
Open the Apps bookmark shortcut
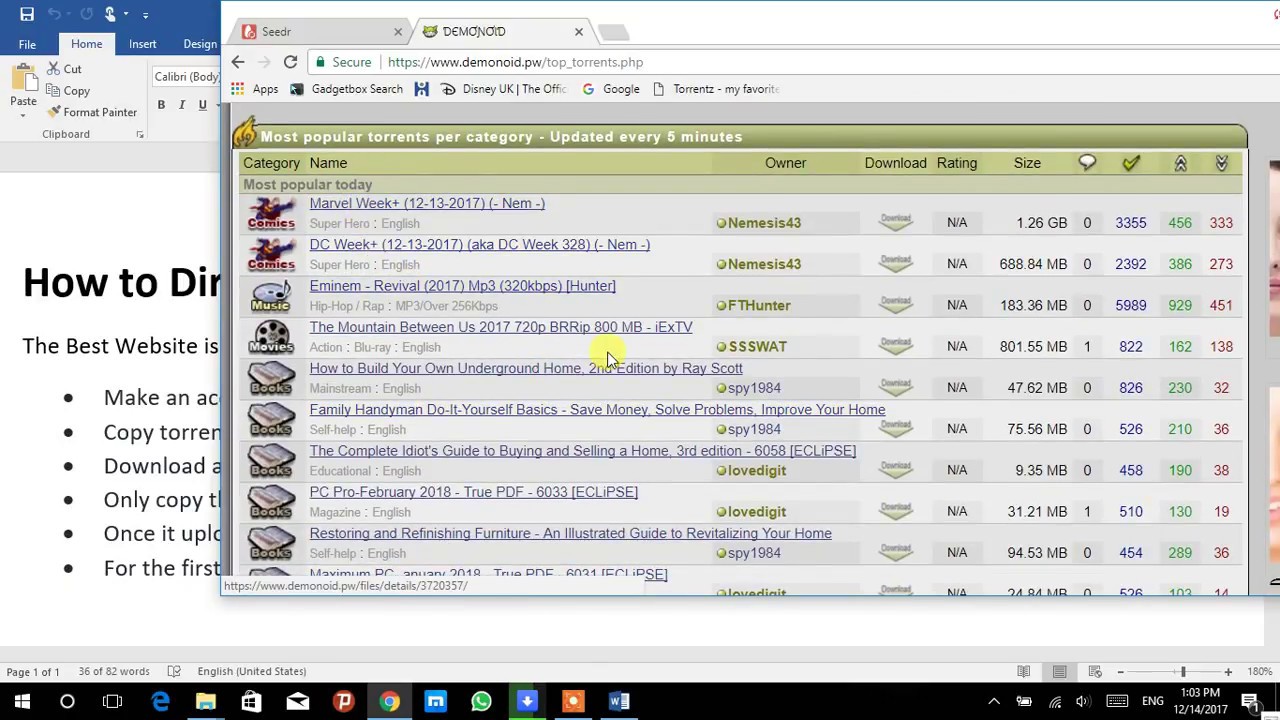pyautogui.click(x=254, y=89)
